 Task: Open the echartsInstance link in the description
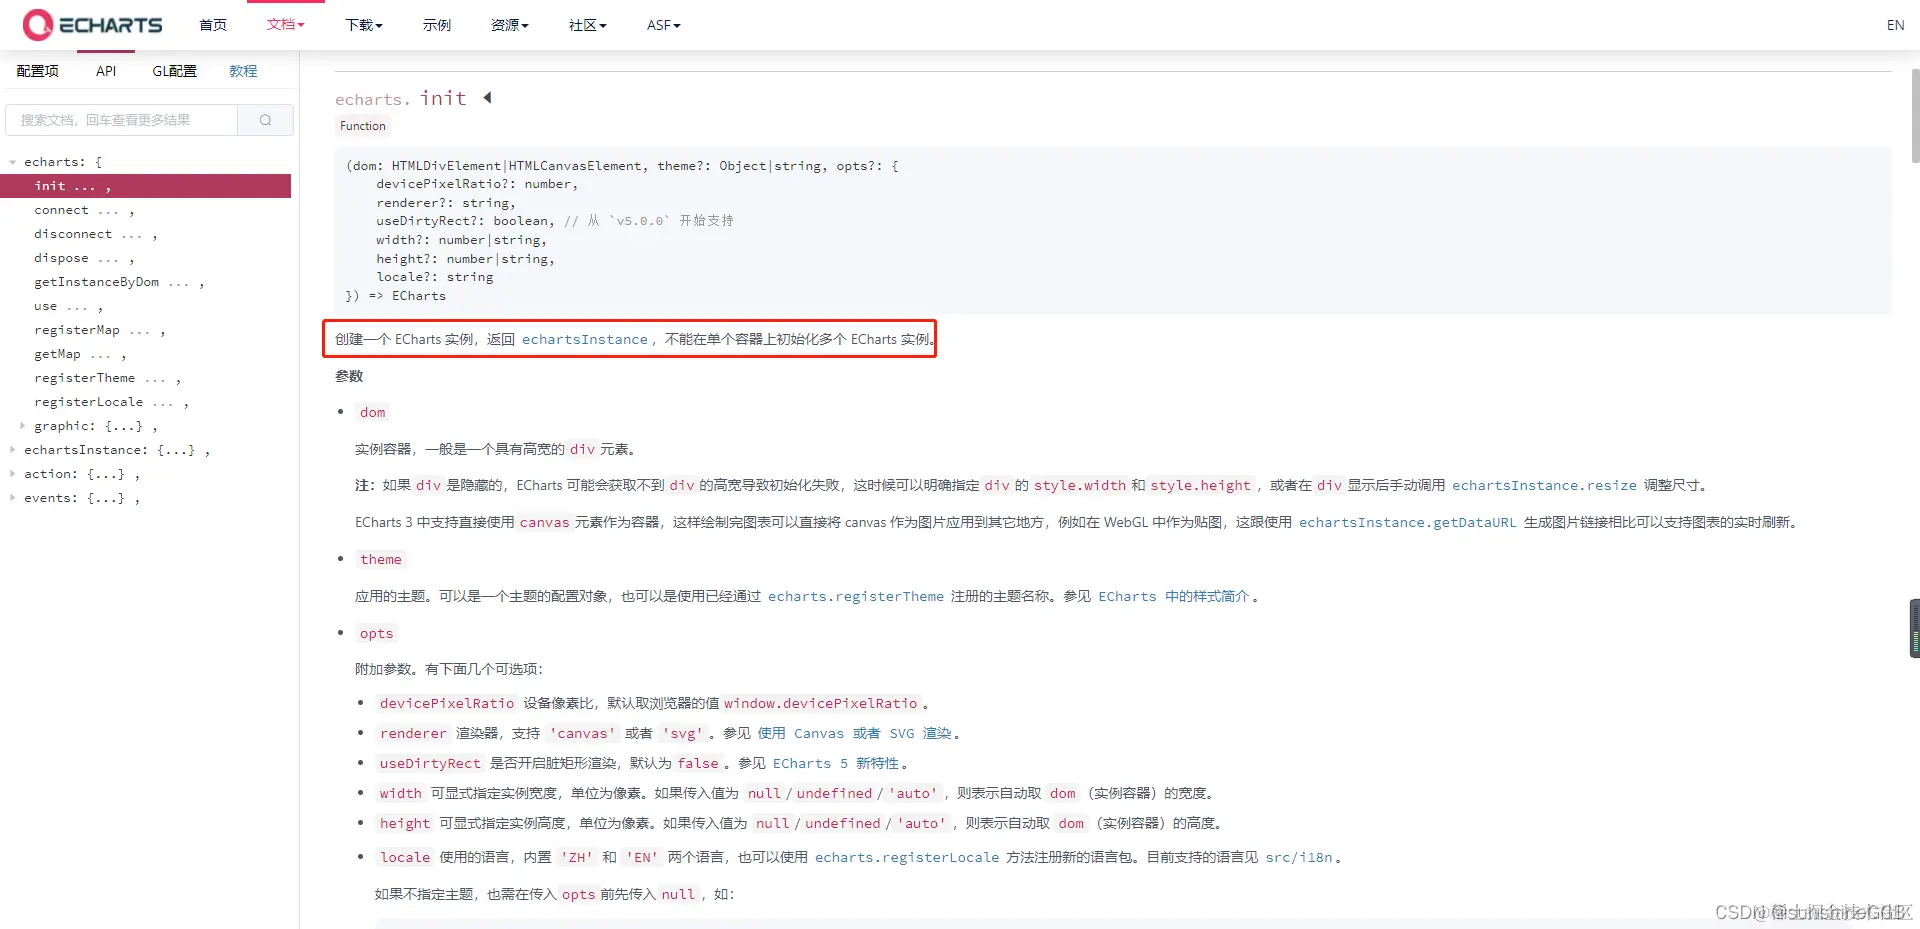(x=585, y=340)
